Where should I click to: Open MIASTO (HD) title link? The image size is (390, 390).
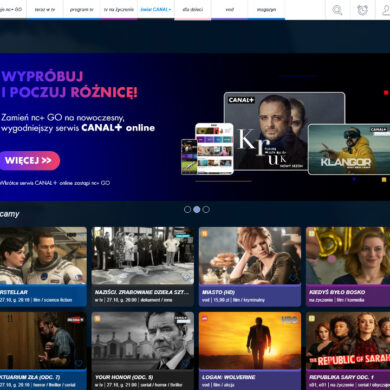(218, 292)
